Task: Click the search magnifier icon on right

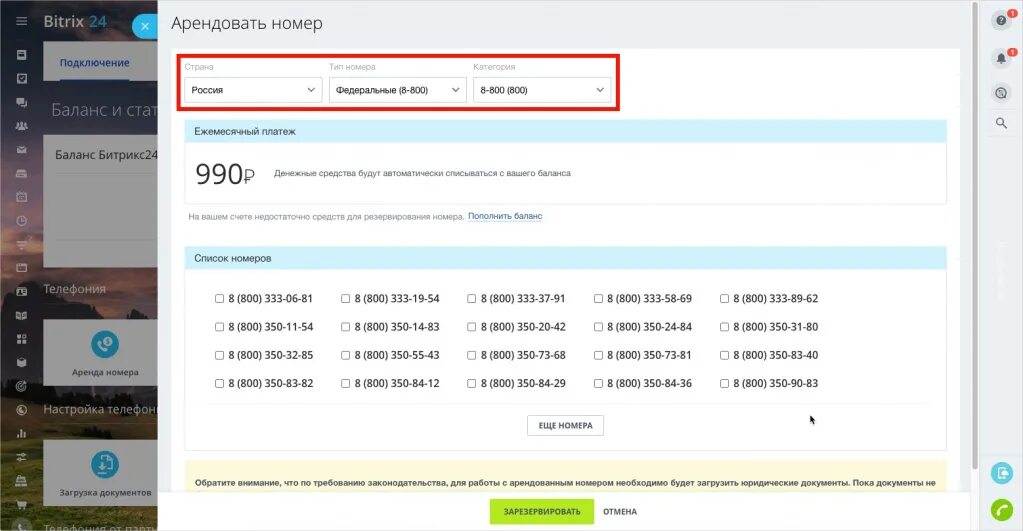Action: 1001,123
